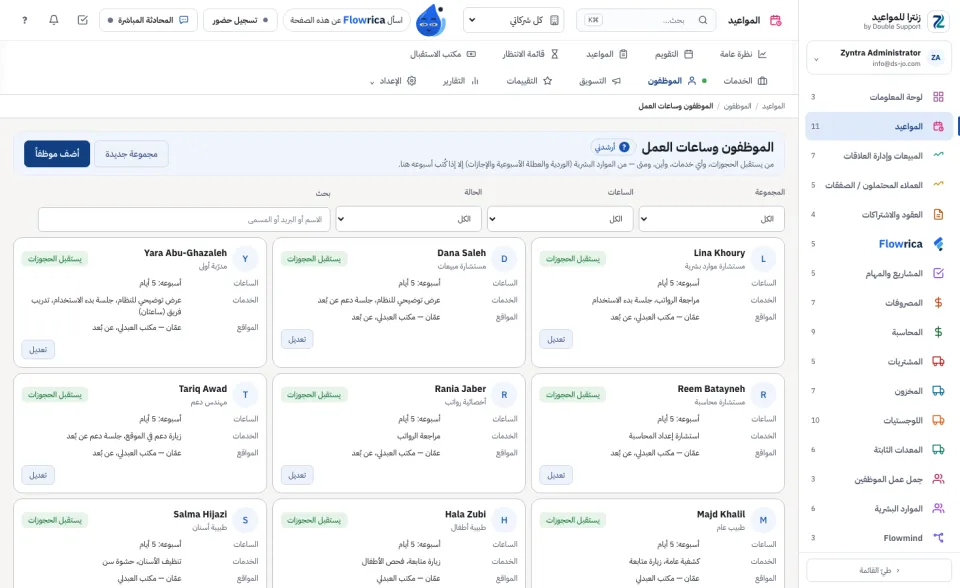Click the Flowmind sidebar icon
Image resolution: width=960 pixels, height=588 pixels.
click(x=938, y=538)
